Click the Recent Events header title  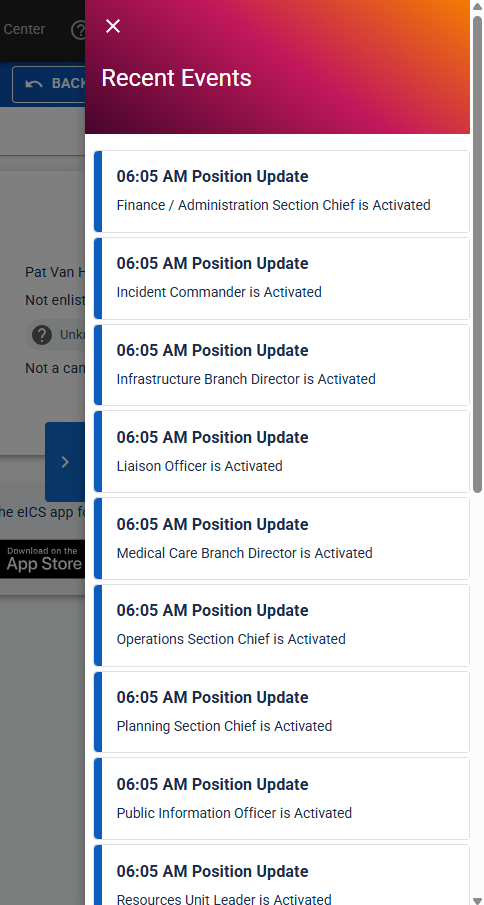[x=177, y=78]
